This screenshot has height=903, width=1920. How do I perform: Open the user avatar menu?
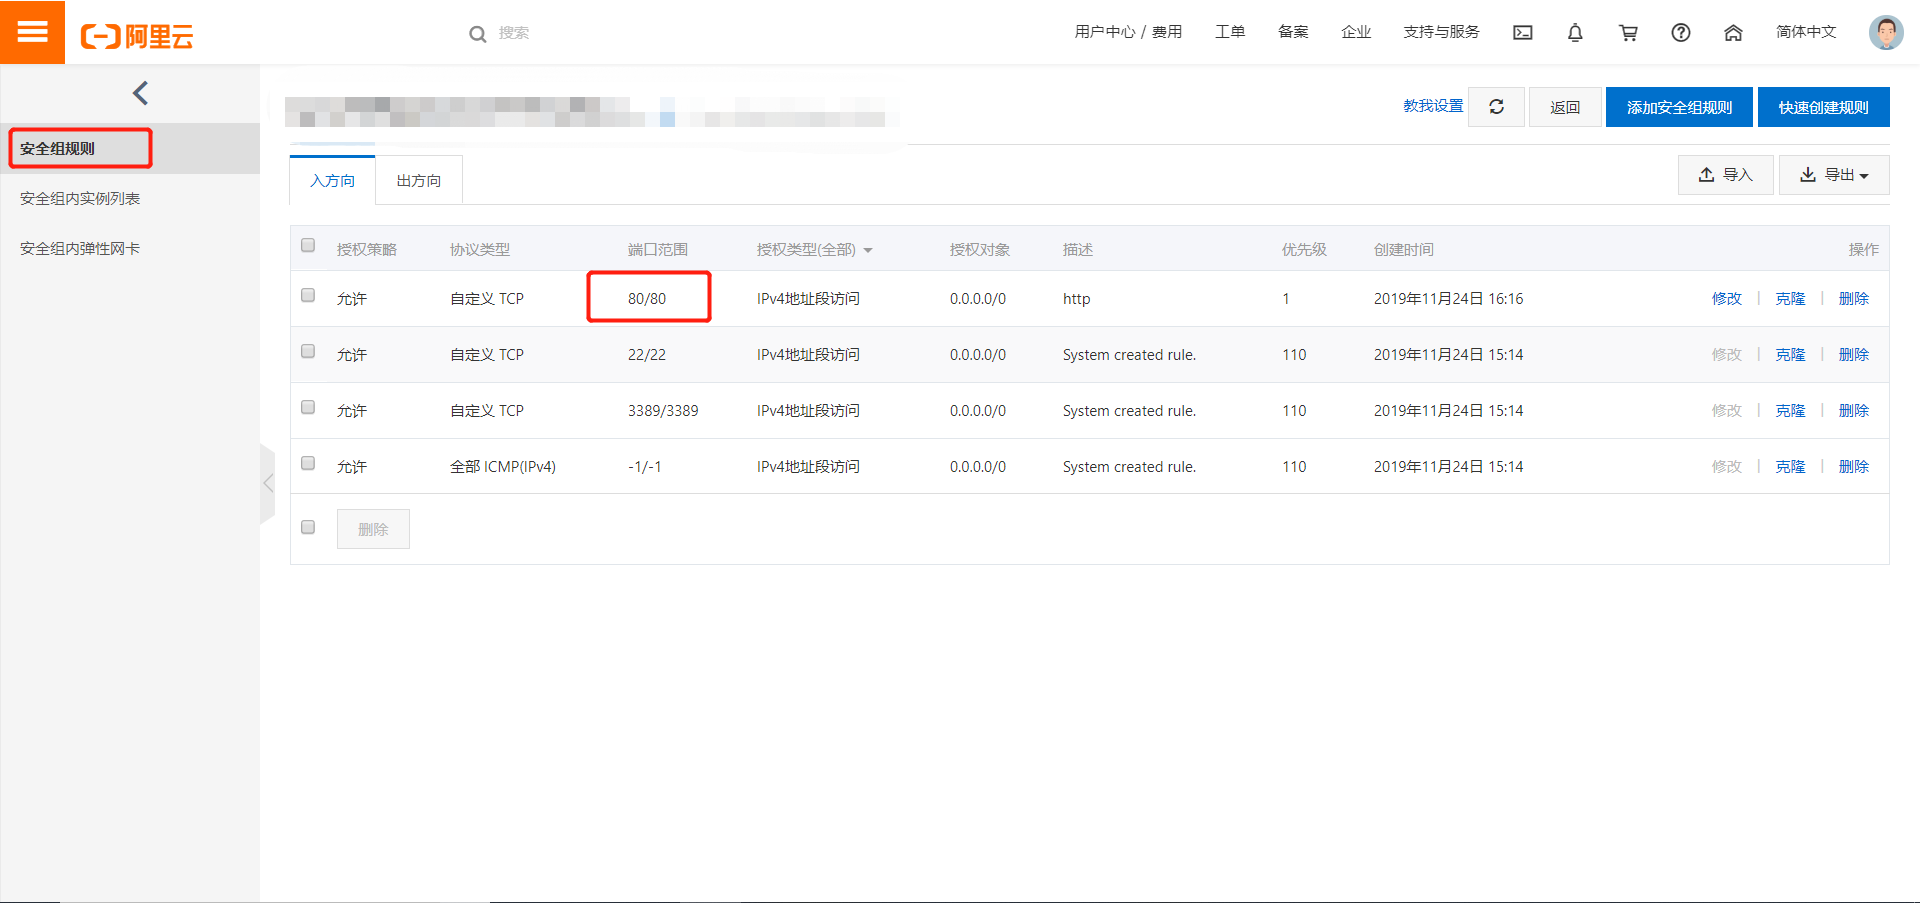coord(1886,32)
